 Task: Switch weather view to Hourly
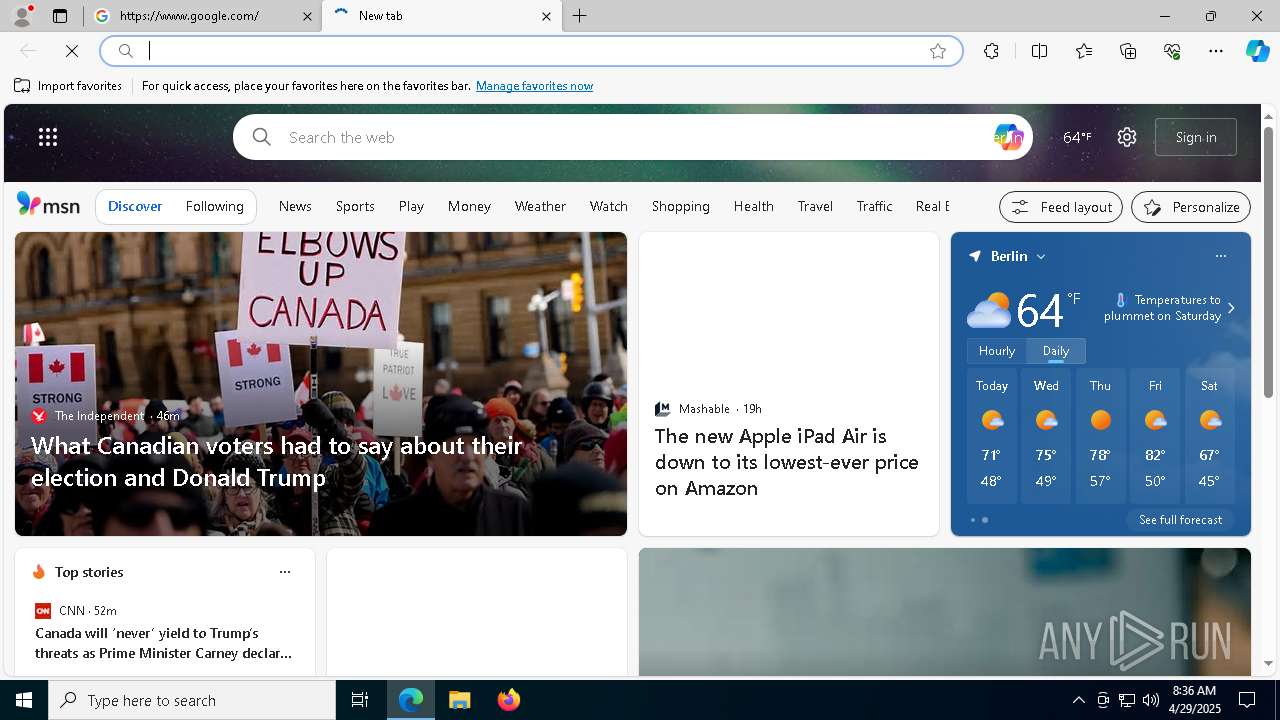[x=997, y=351]
